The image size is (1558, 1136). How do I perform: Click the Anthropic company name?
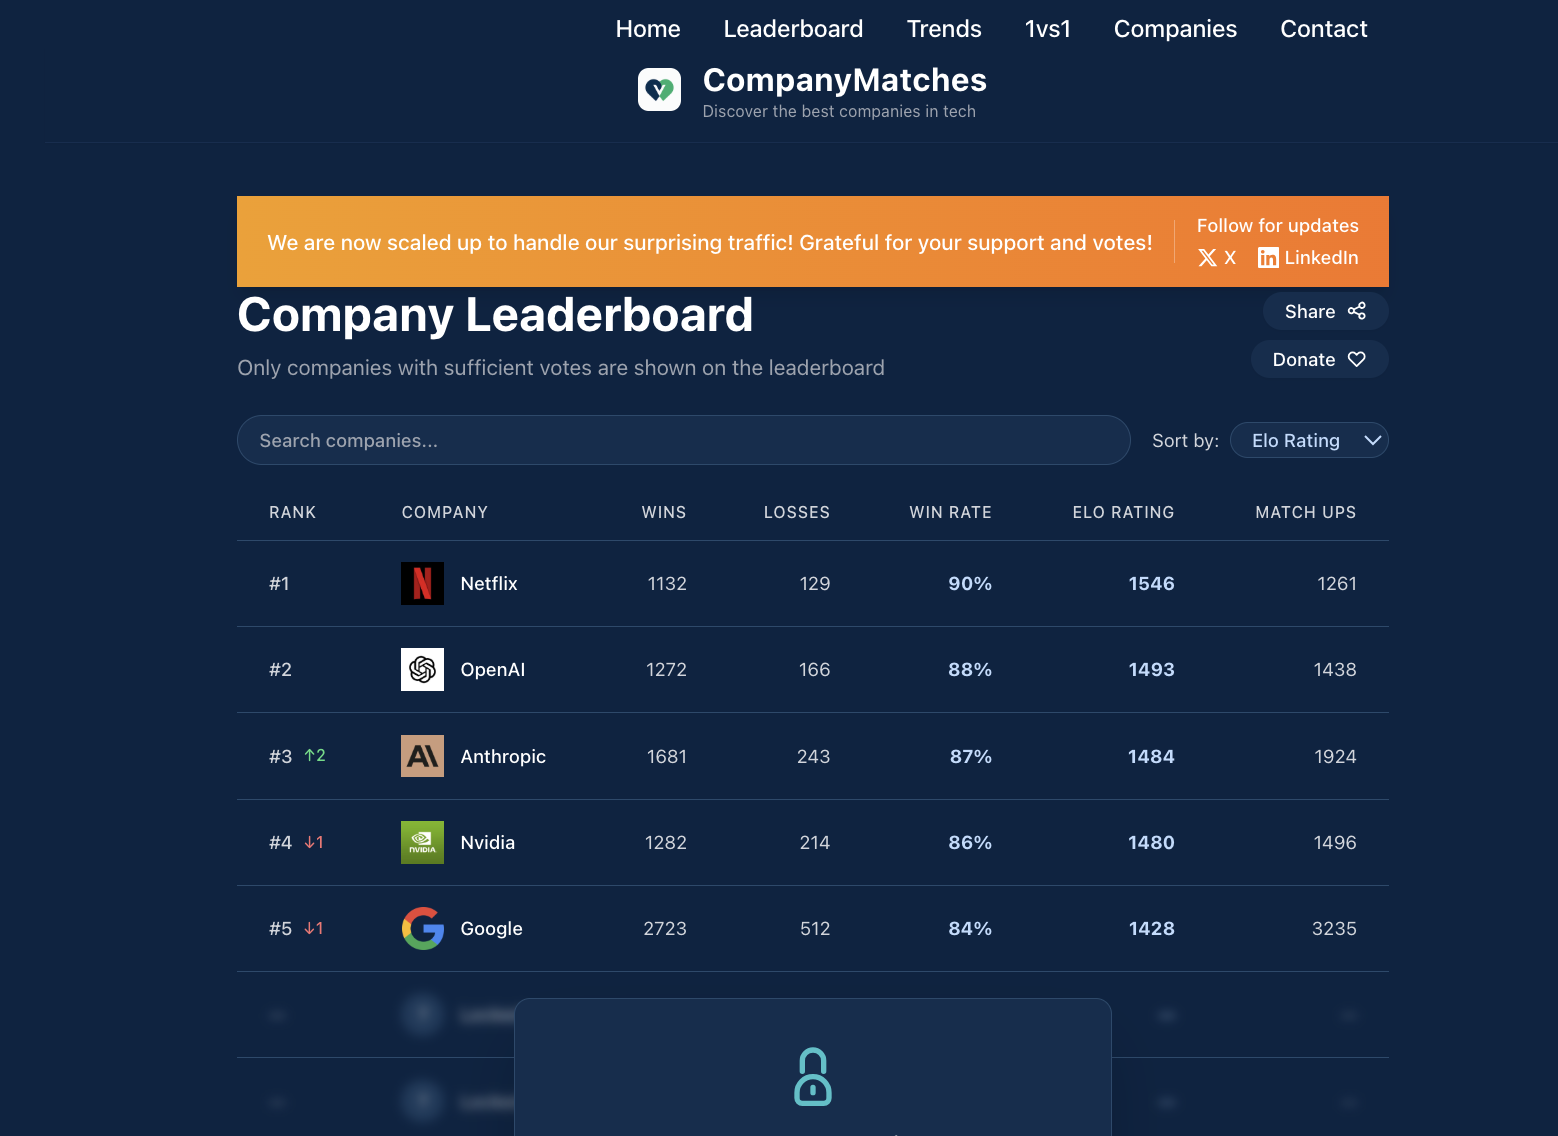click(x=503, y=756)
